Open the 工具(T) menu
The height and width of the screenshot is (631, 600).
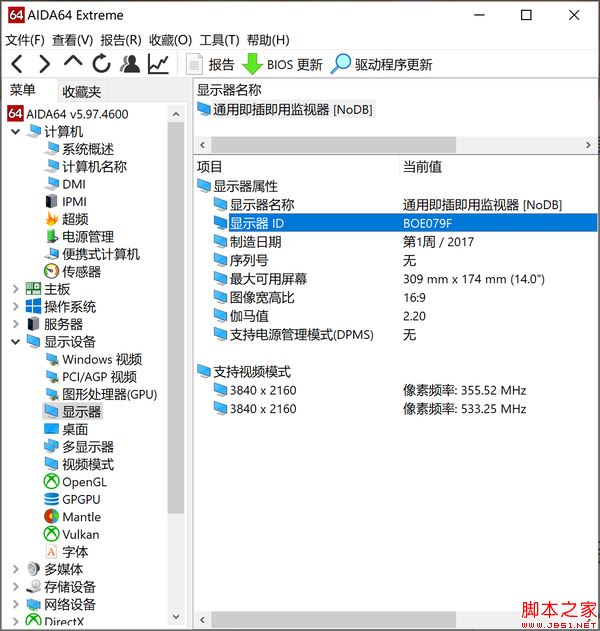[219, 40]
